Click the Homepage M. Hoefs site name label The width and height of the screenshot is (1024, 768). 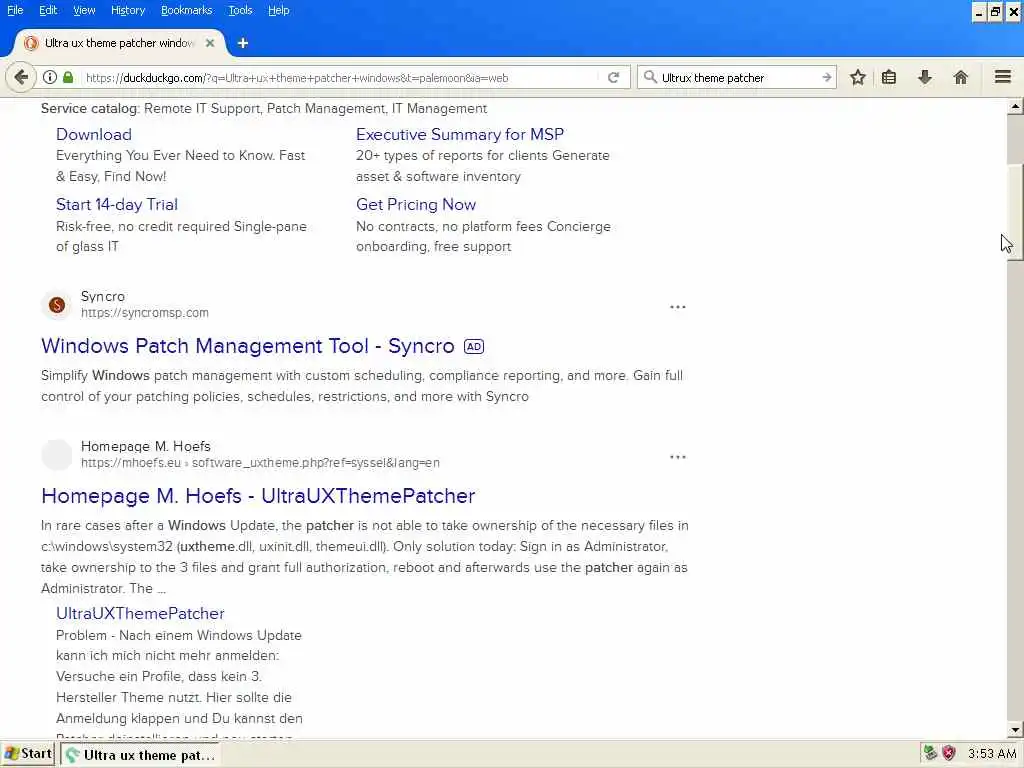(146, 446)
